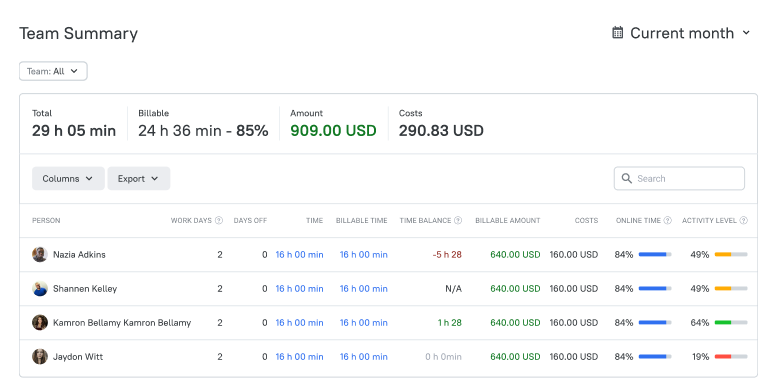Click the Team Summary heading
Viewport: 776px width, 392px height.
click(x=78, y=34)
